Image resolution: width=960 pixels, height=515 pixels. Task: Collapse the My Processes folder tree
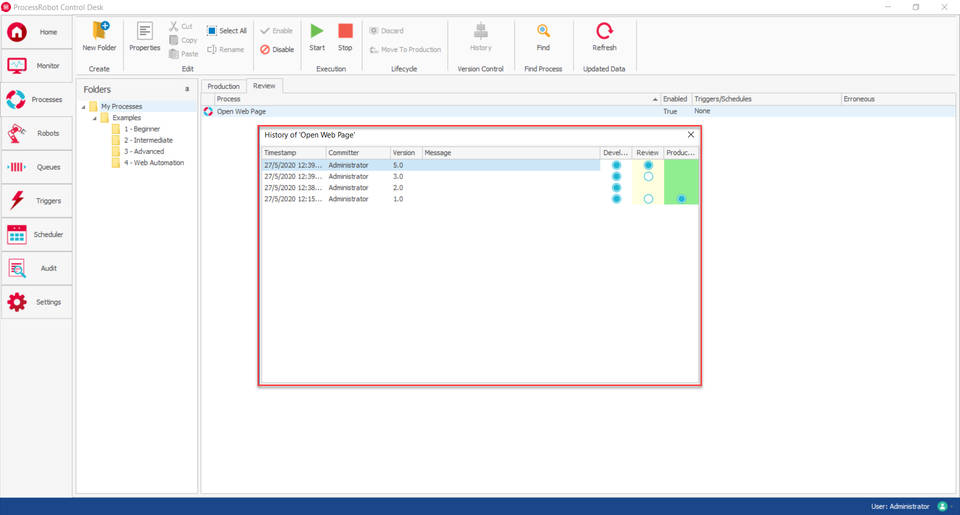coord(84,107)
